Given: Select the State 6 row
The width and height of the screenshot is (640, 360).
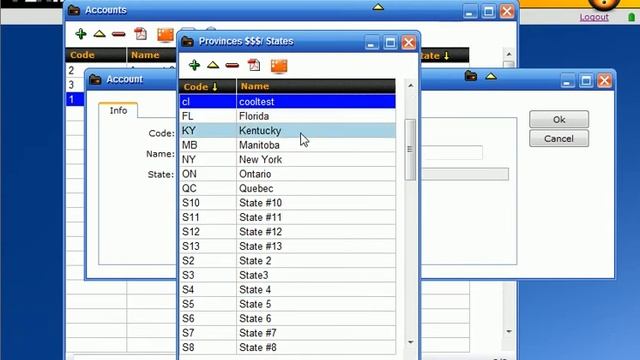Looking at the screenshot, I should tap(287, 319).
